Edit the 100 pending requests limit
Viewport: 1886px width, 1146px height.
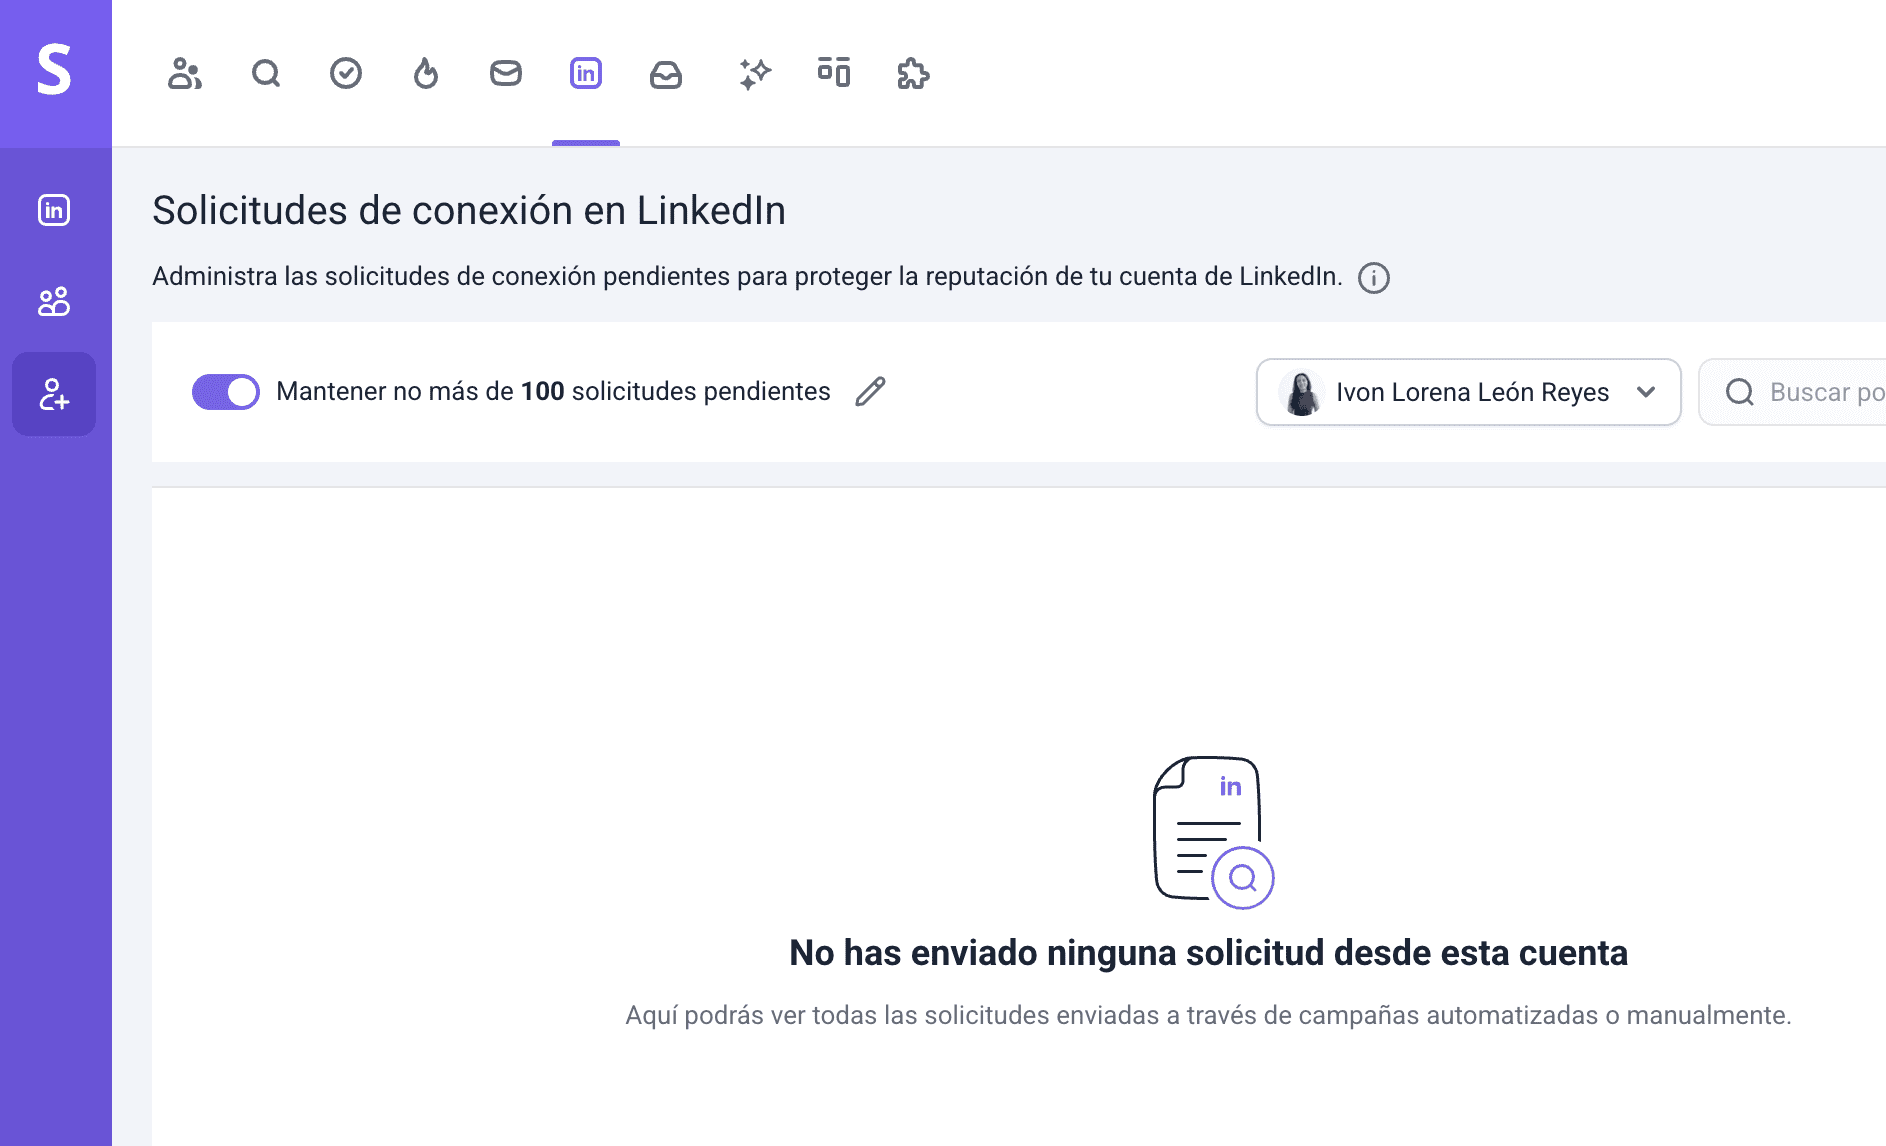870,392
